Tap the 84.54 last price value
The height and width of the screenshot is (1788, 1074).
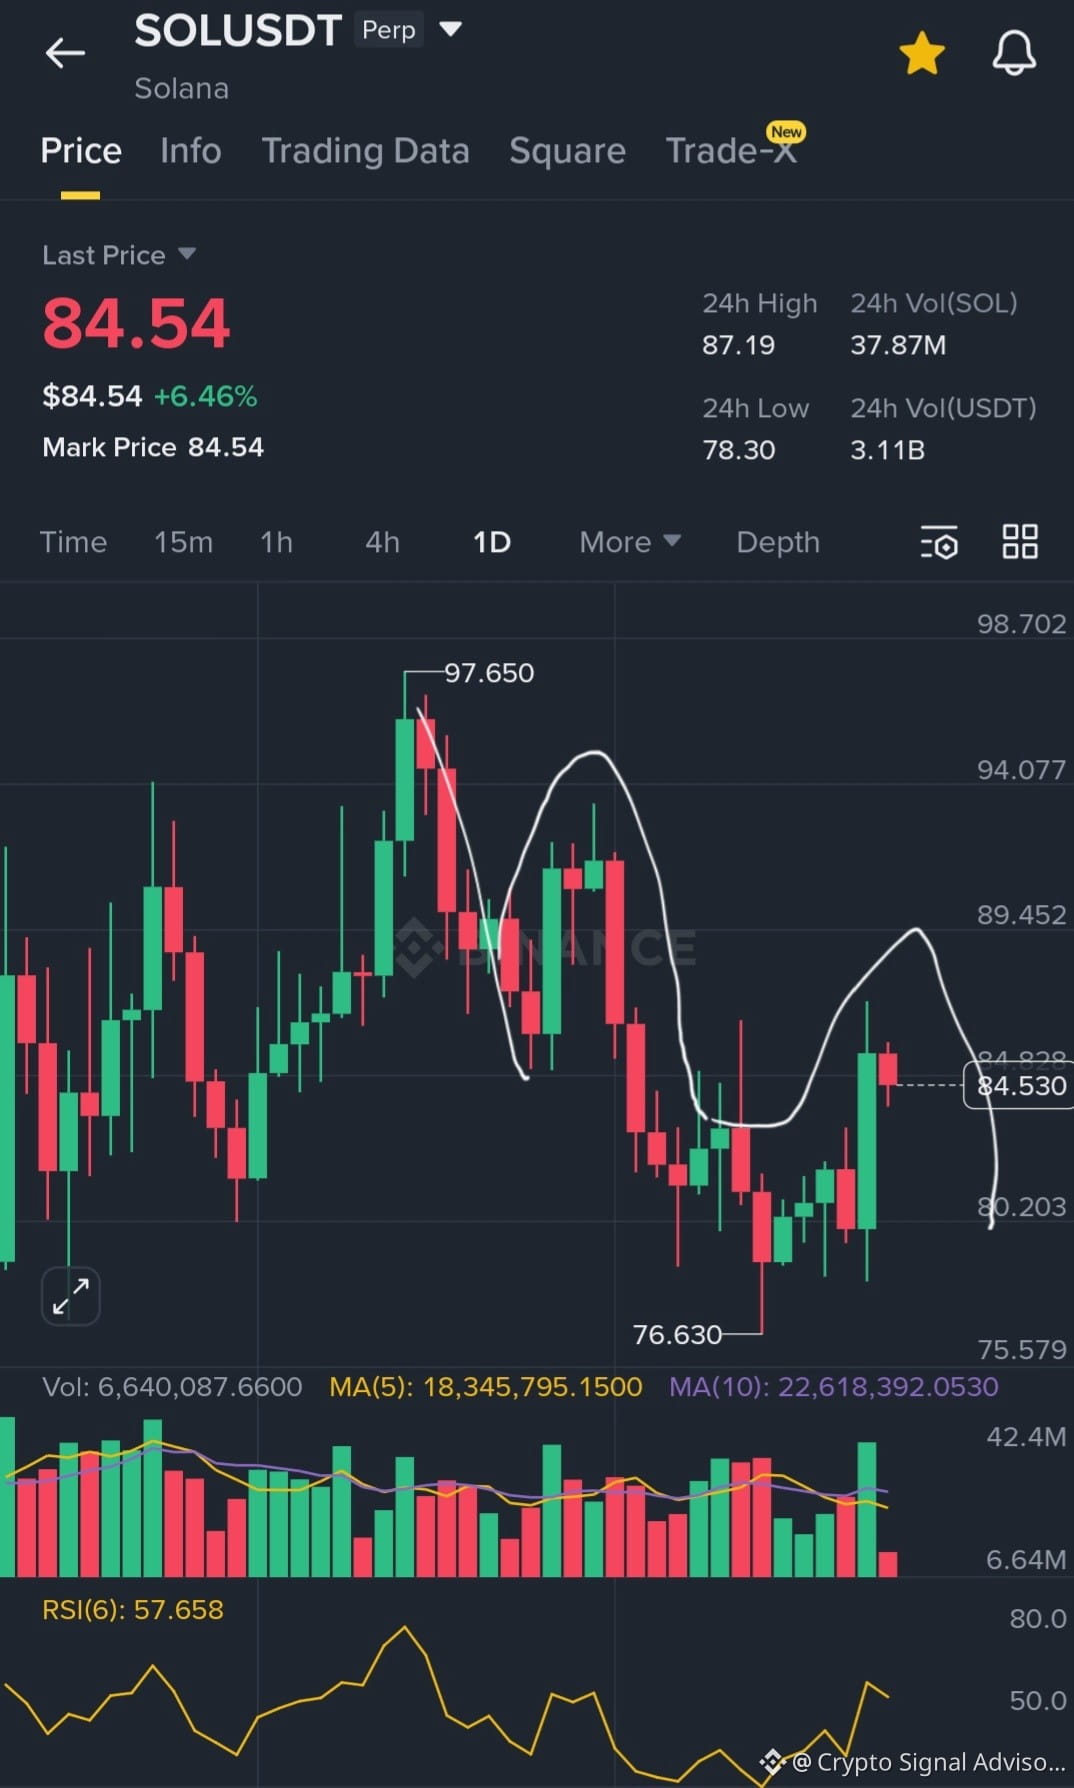(136, 324)
